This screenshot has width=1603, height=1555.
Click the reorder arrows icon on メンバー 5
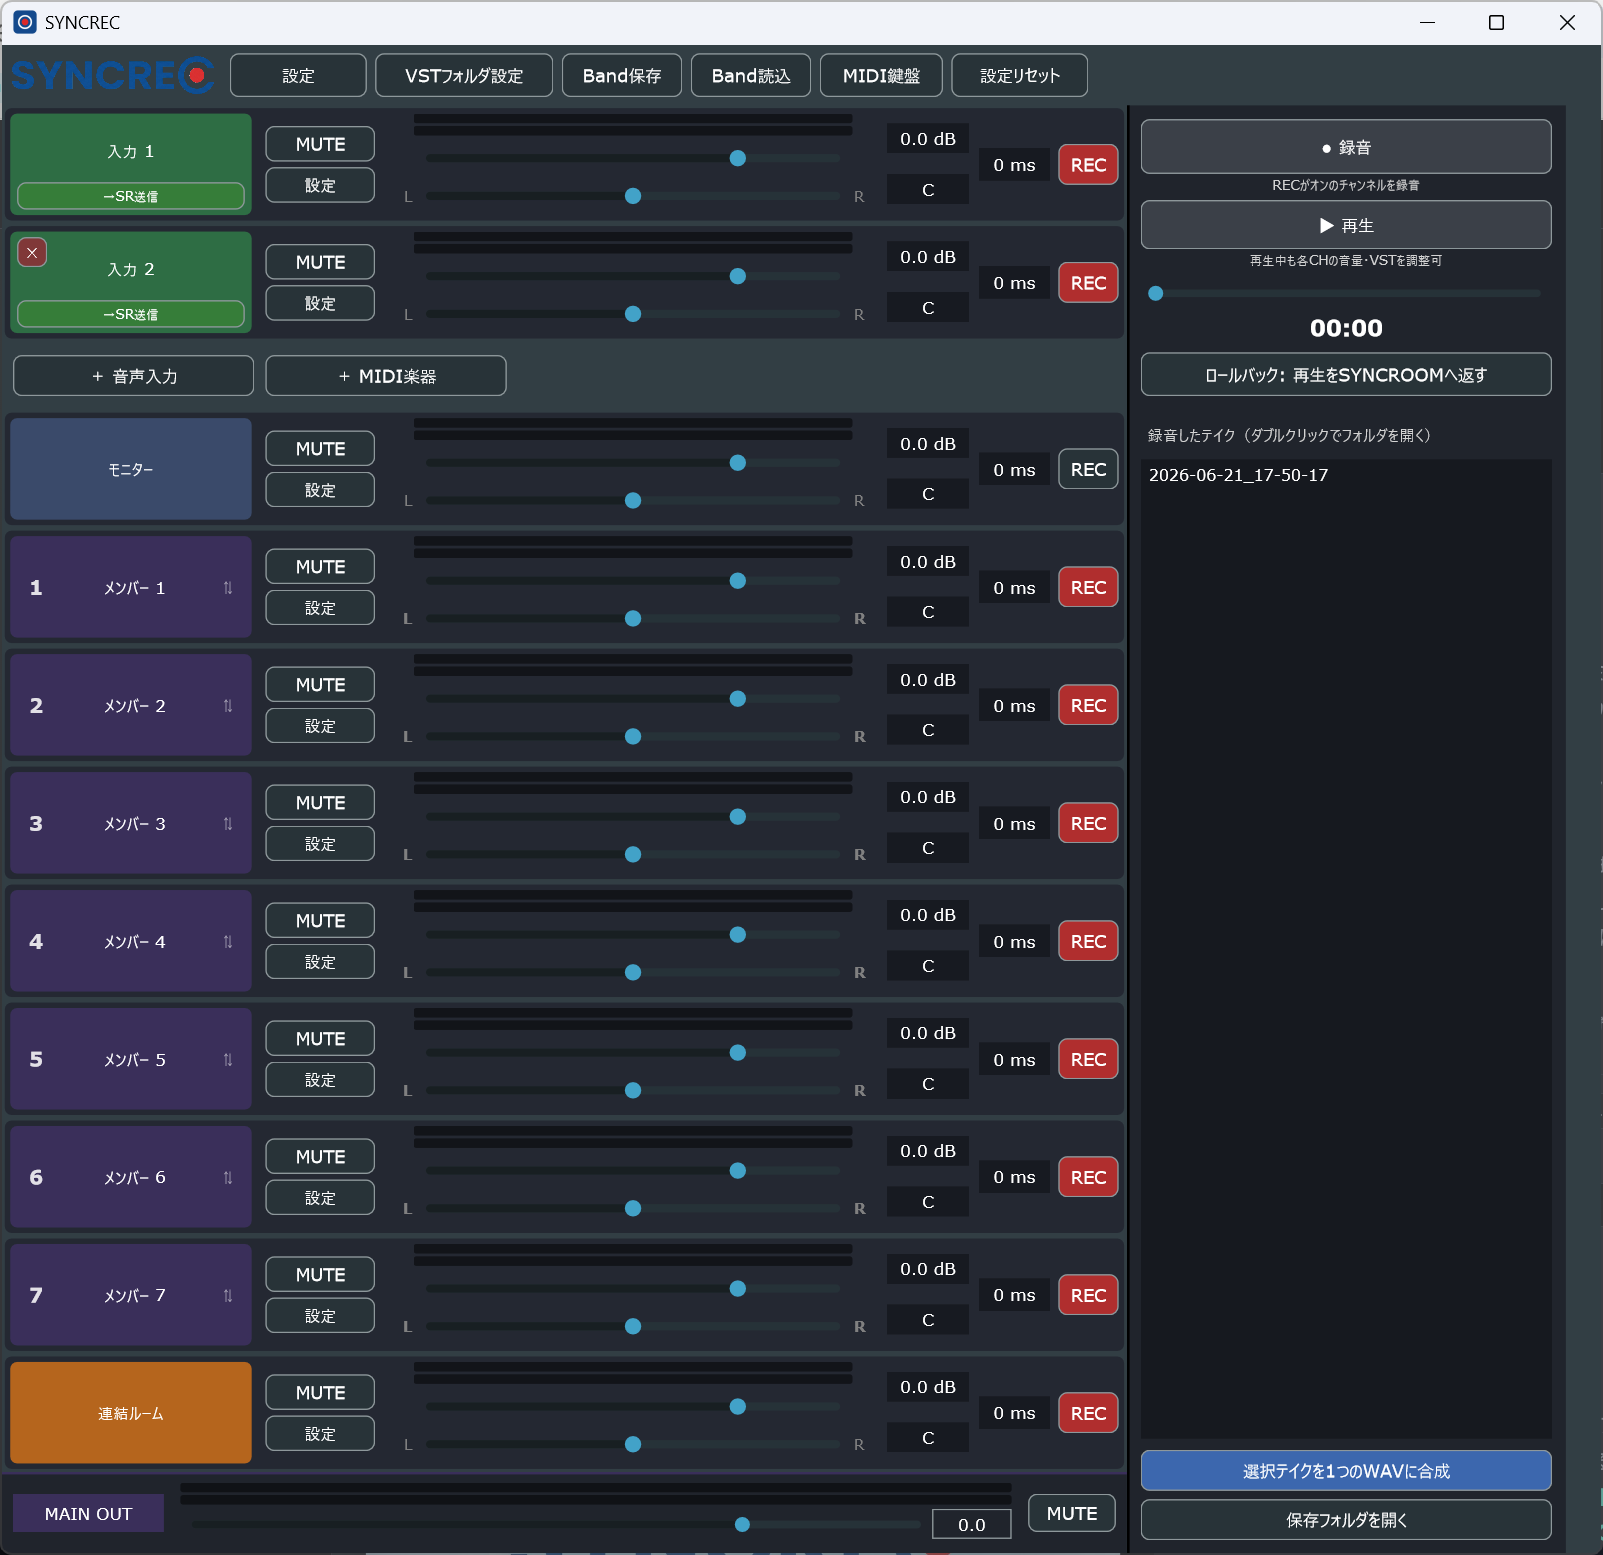click(x=228, y=1060)
